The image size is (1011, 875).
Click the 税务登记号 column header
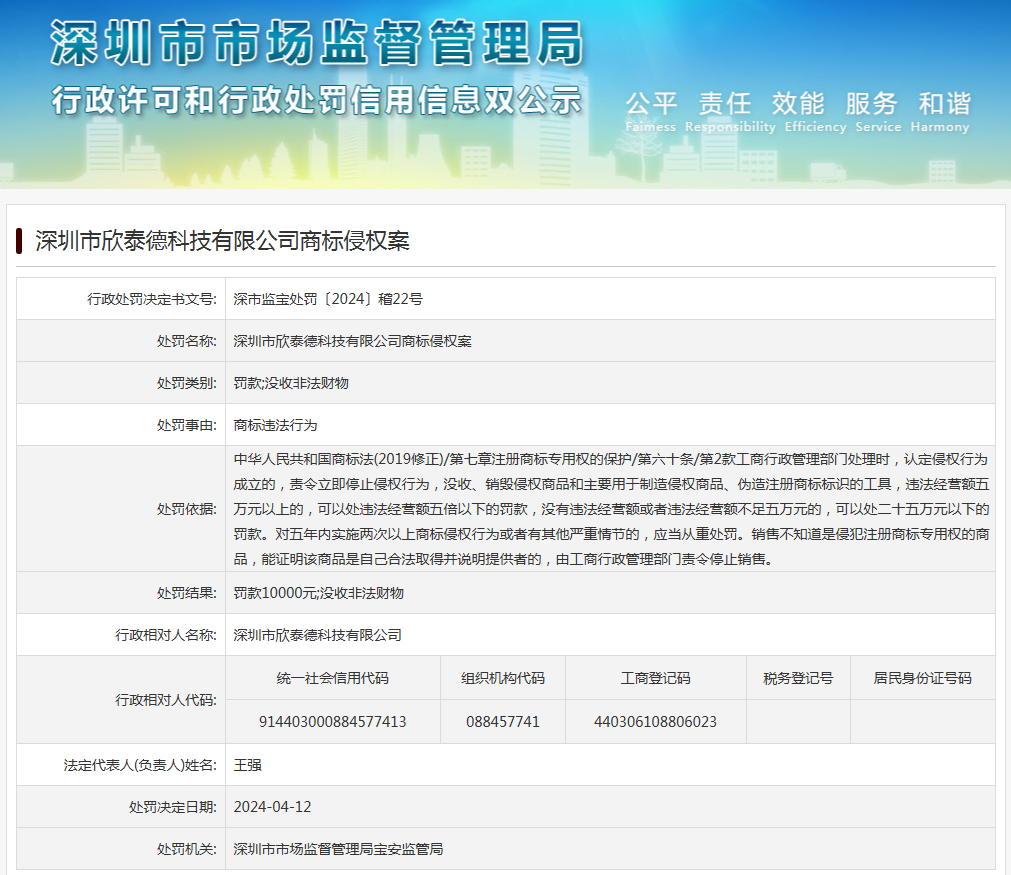(797, 678)
